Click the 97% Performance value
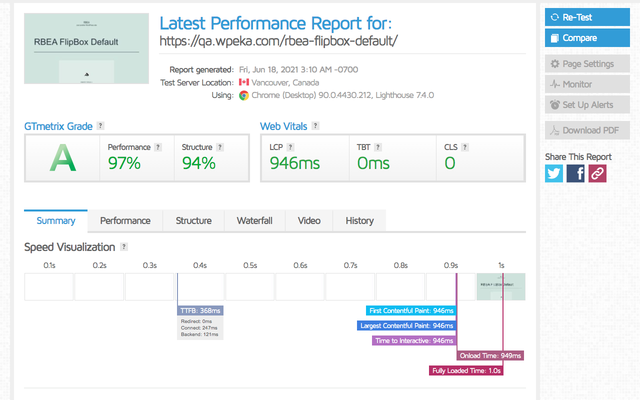Image resolution: width=640 pixels, height=400 pixels. pos(124,163)
